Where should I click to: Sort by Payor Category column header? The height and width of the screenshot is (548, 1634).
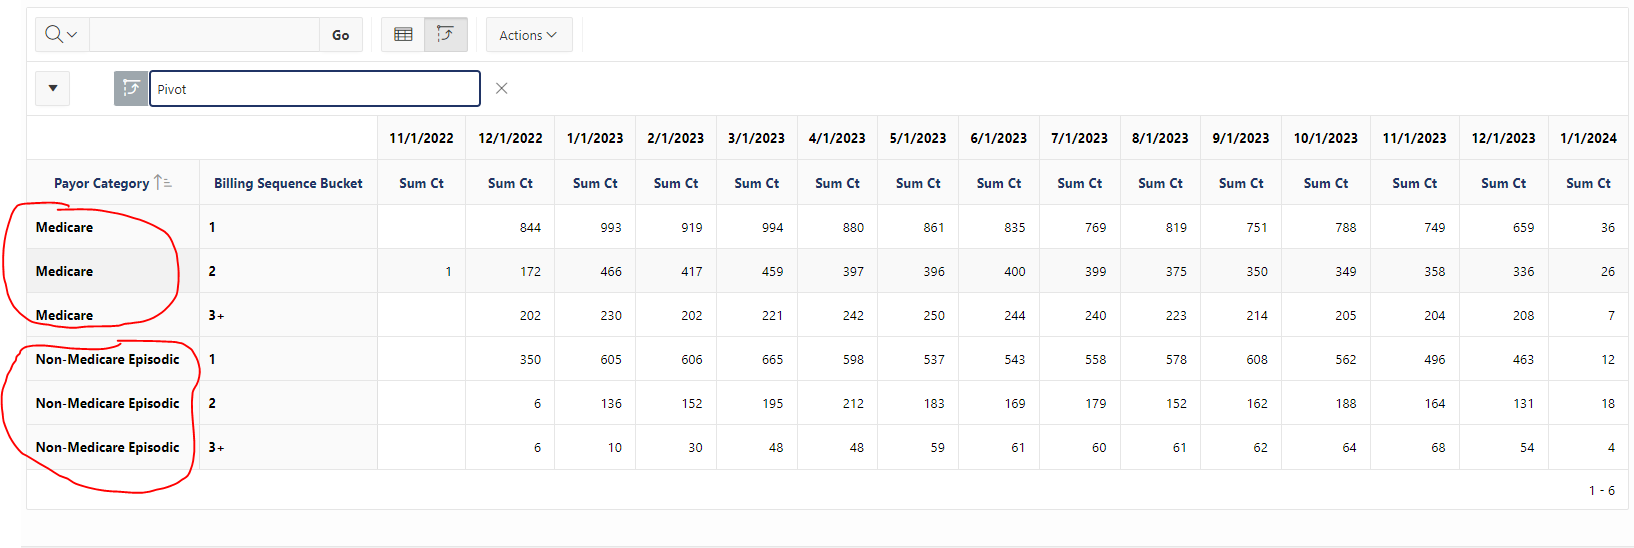(101, 183)
